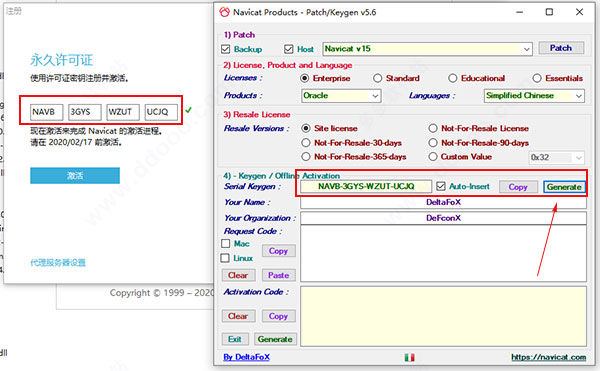
Task: Click the NAVB license key field
Action: click(x=46, y=112)
